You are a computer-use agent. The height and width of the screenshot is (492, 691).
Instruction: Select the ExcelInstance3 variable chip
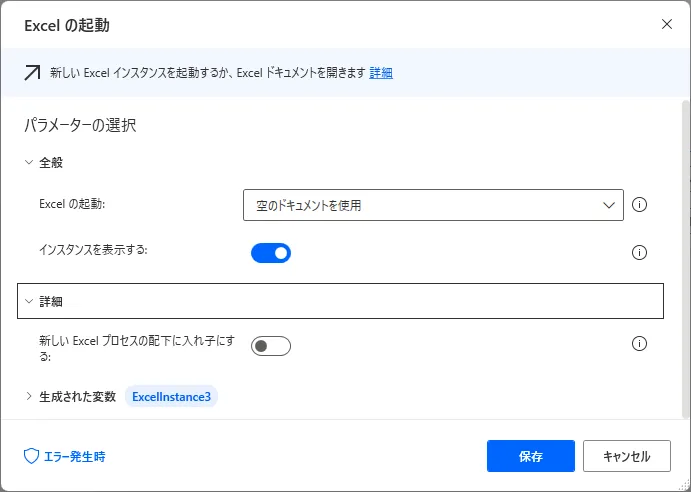171,397
